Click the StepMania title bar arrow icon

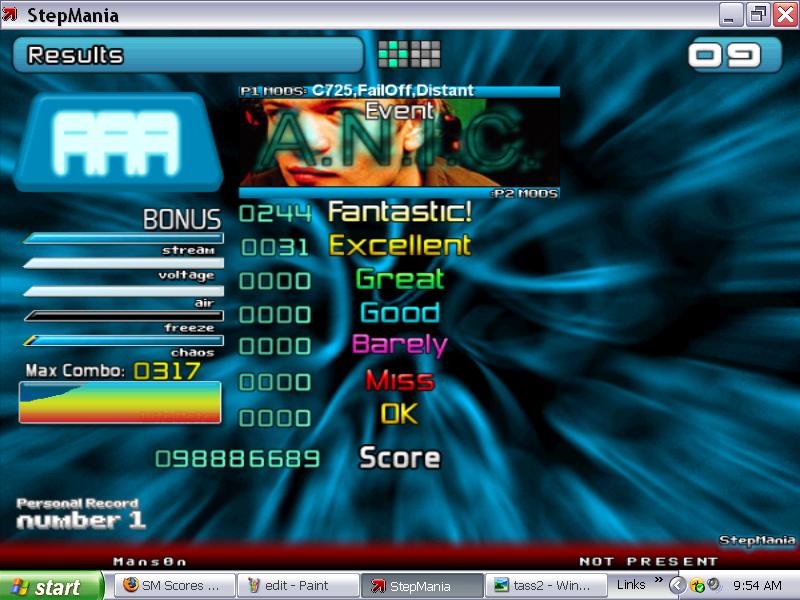click(x=10, y=14)
